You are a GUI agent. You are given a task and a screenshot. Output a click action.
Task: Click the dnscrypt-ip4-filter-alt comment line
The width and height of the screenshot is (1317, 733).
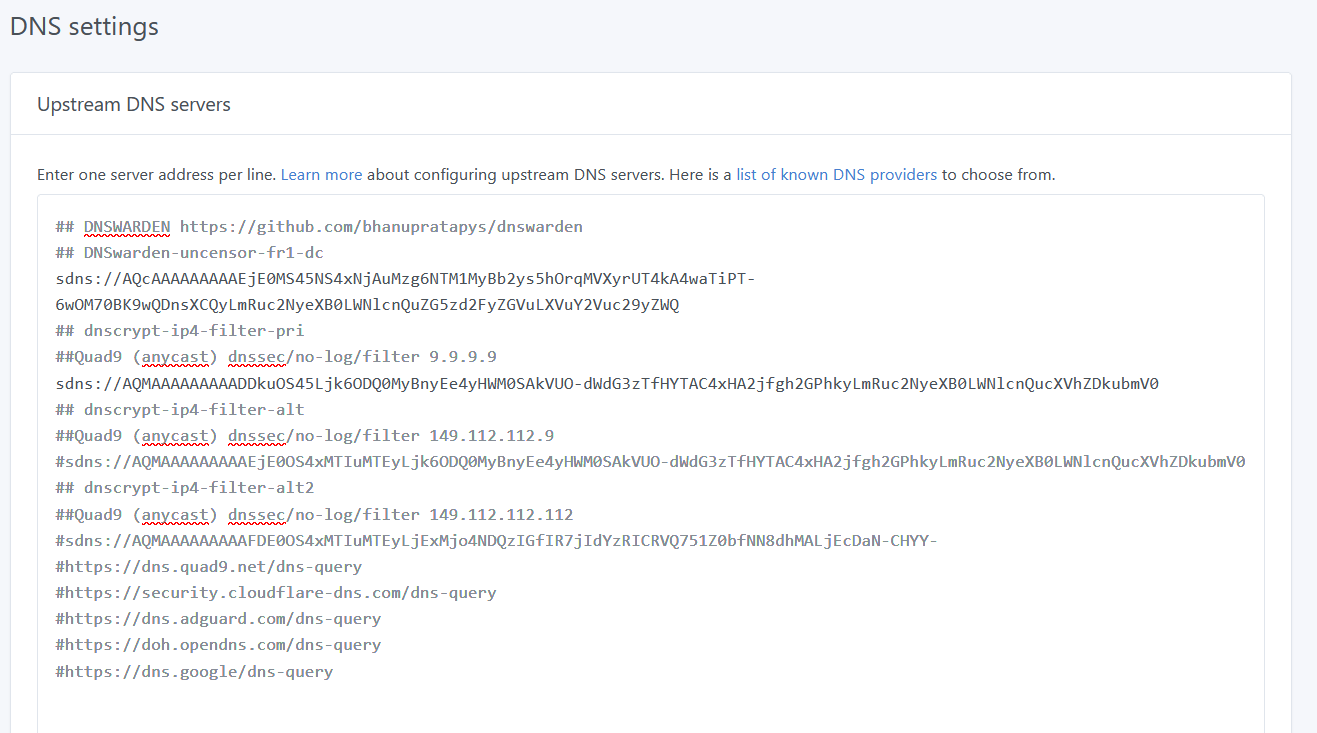click(180, 408)
